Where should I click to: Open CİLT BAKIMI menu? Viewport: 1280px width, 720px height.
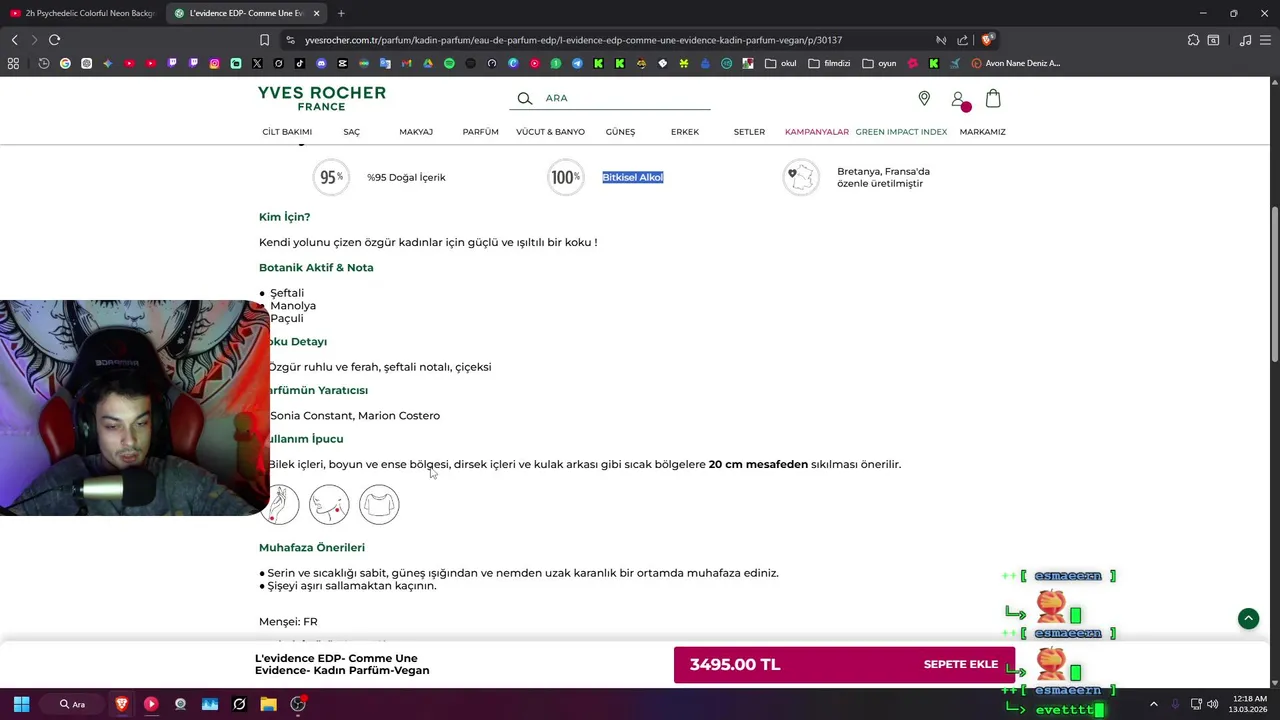pos(287,132)
